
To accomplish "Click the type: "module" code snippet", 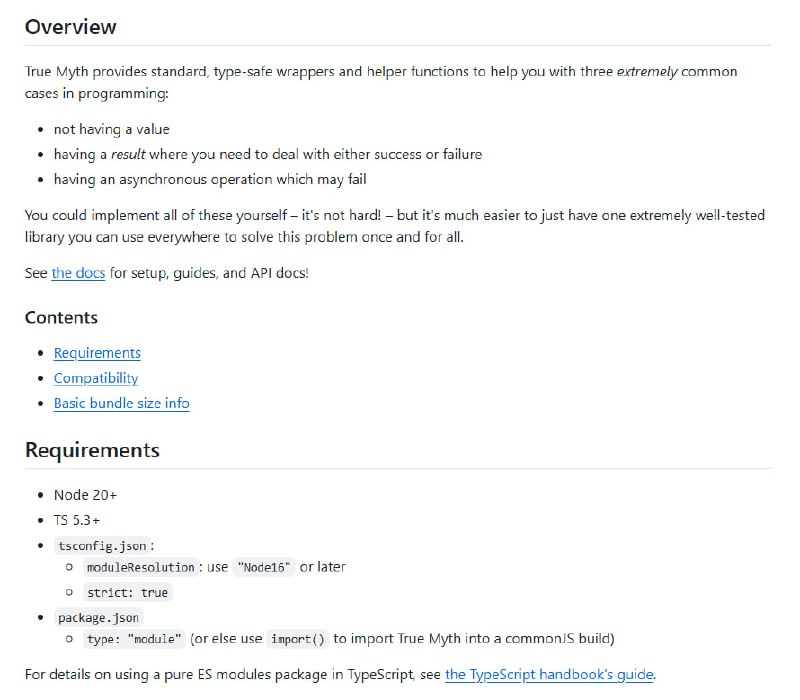I will tap(135, 639).
